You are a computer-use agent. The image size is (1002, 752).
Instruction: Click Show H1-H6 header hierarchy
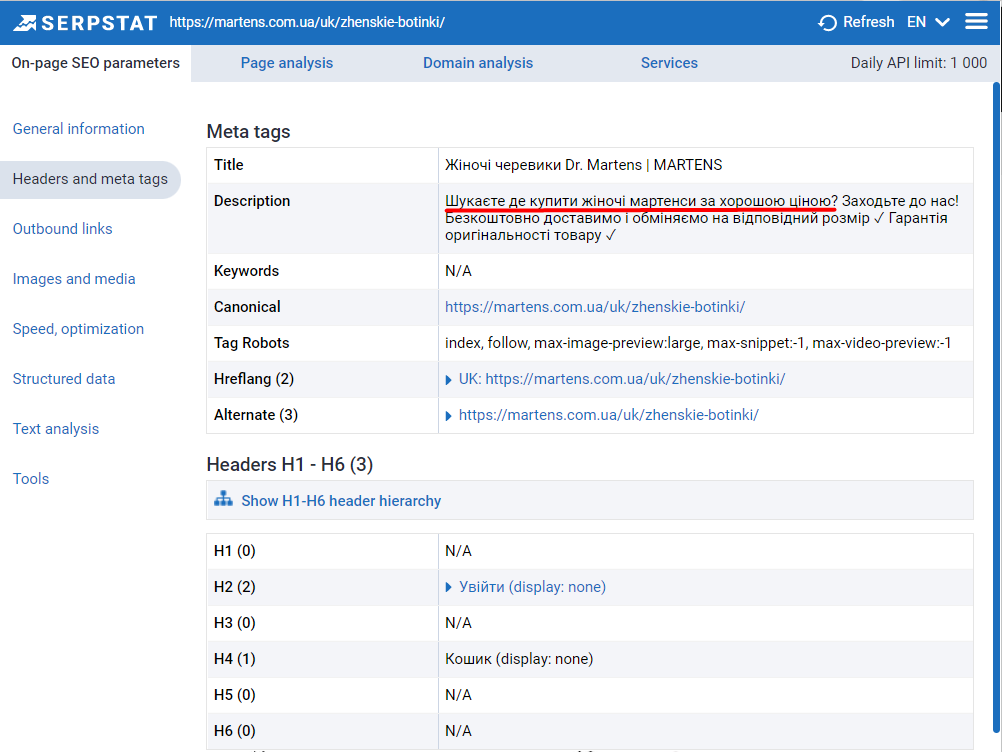pos(341,501)
